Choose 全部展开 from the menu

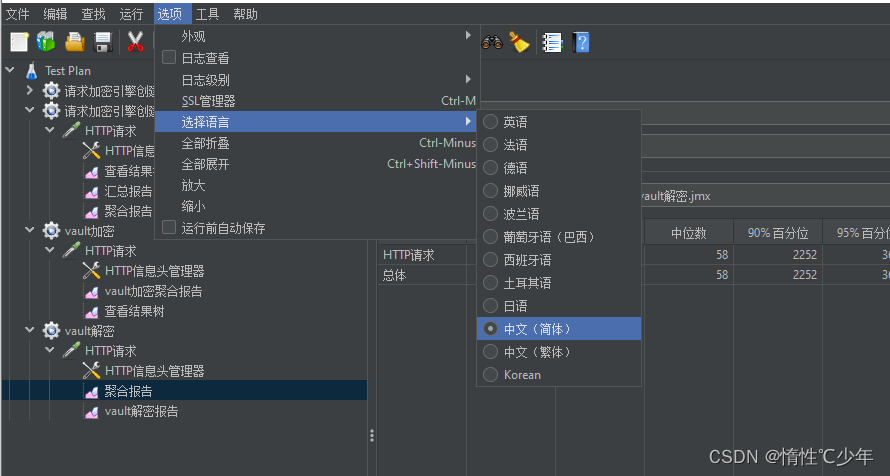[317, 164]
